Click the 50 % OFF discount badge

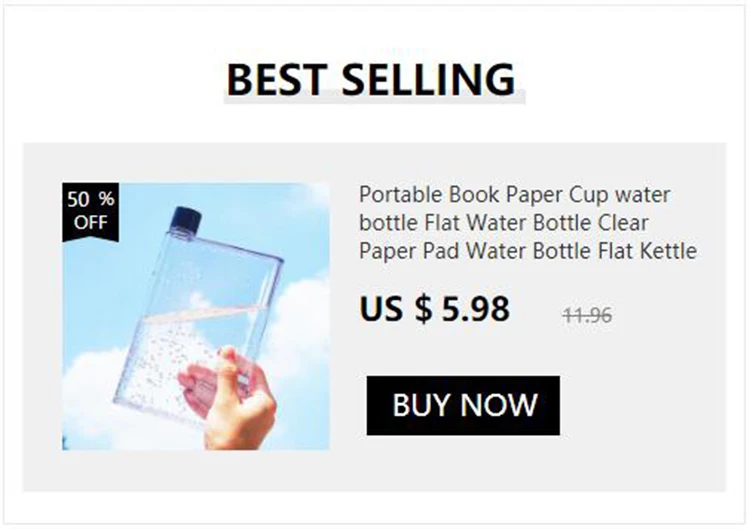[90, 211]
